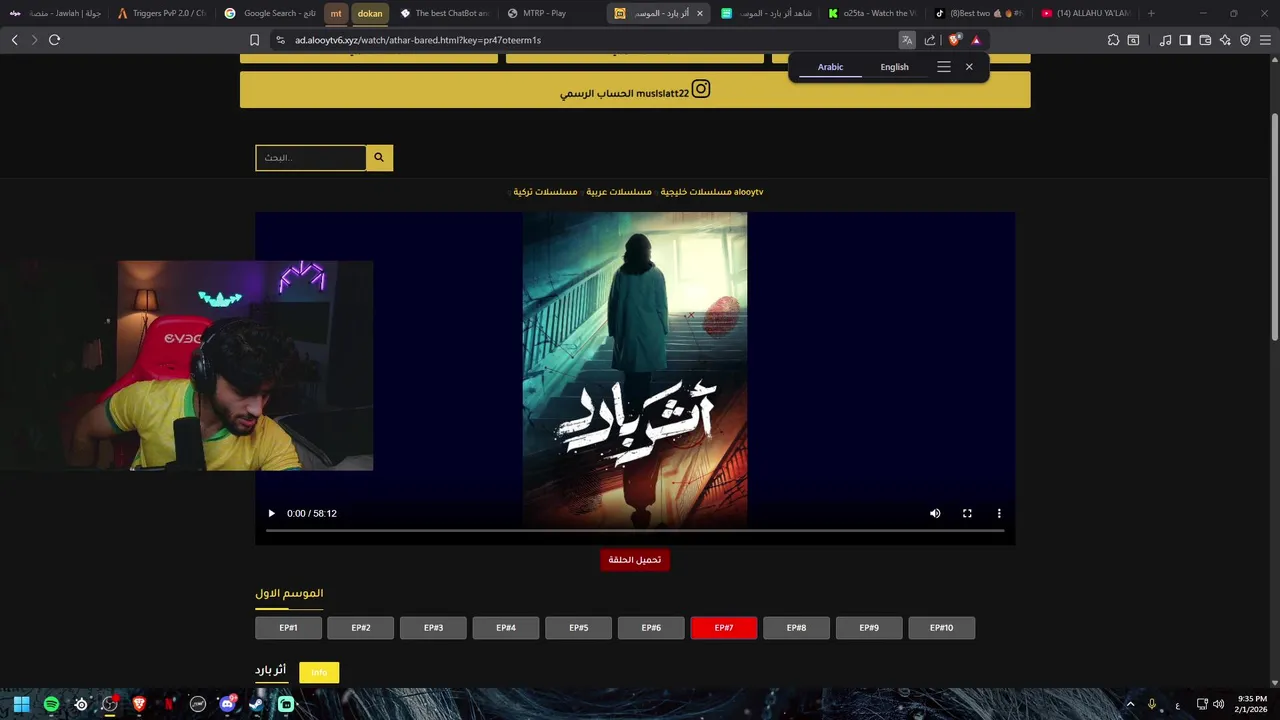The height and width of the screenshot is (720, 1280).
Task: Switch to MTRP - Play tab
Action: click(551, 13)
